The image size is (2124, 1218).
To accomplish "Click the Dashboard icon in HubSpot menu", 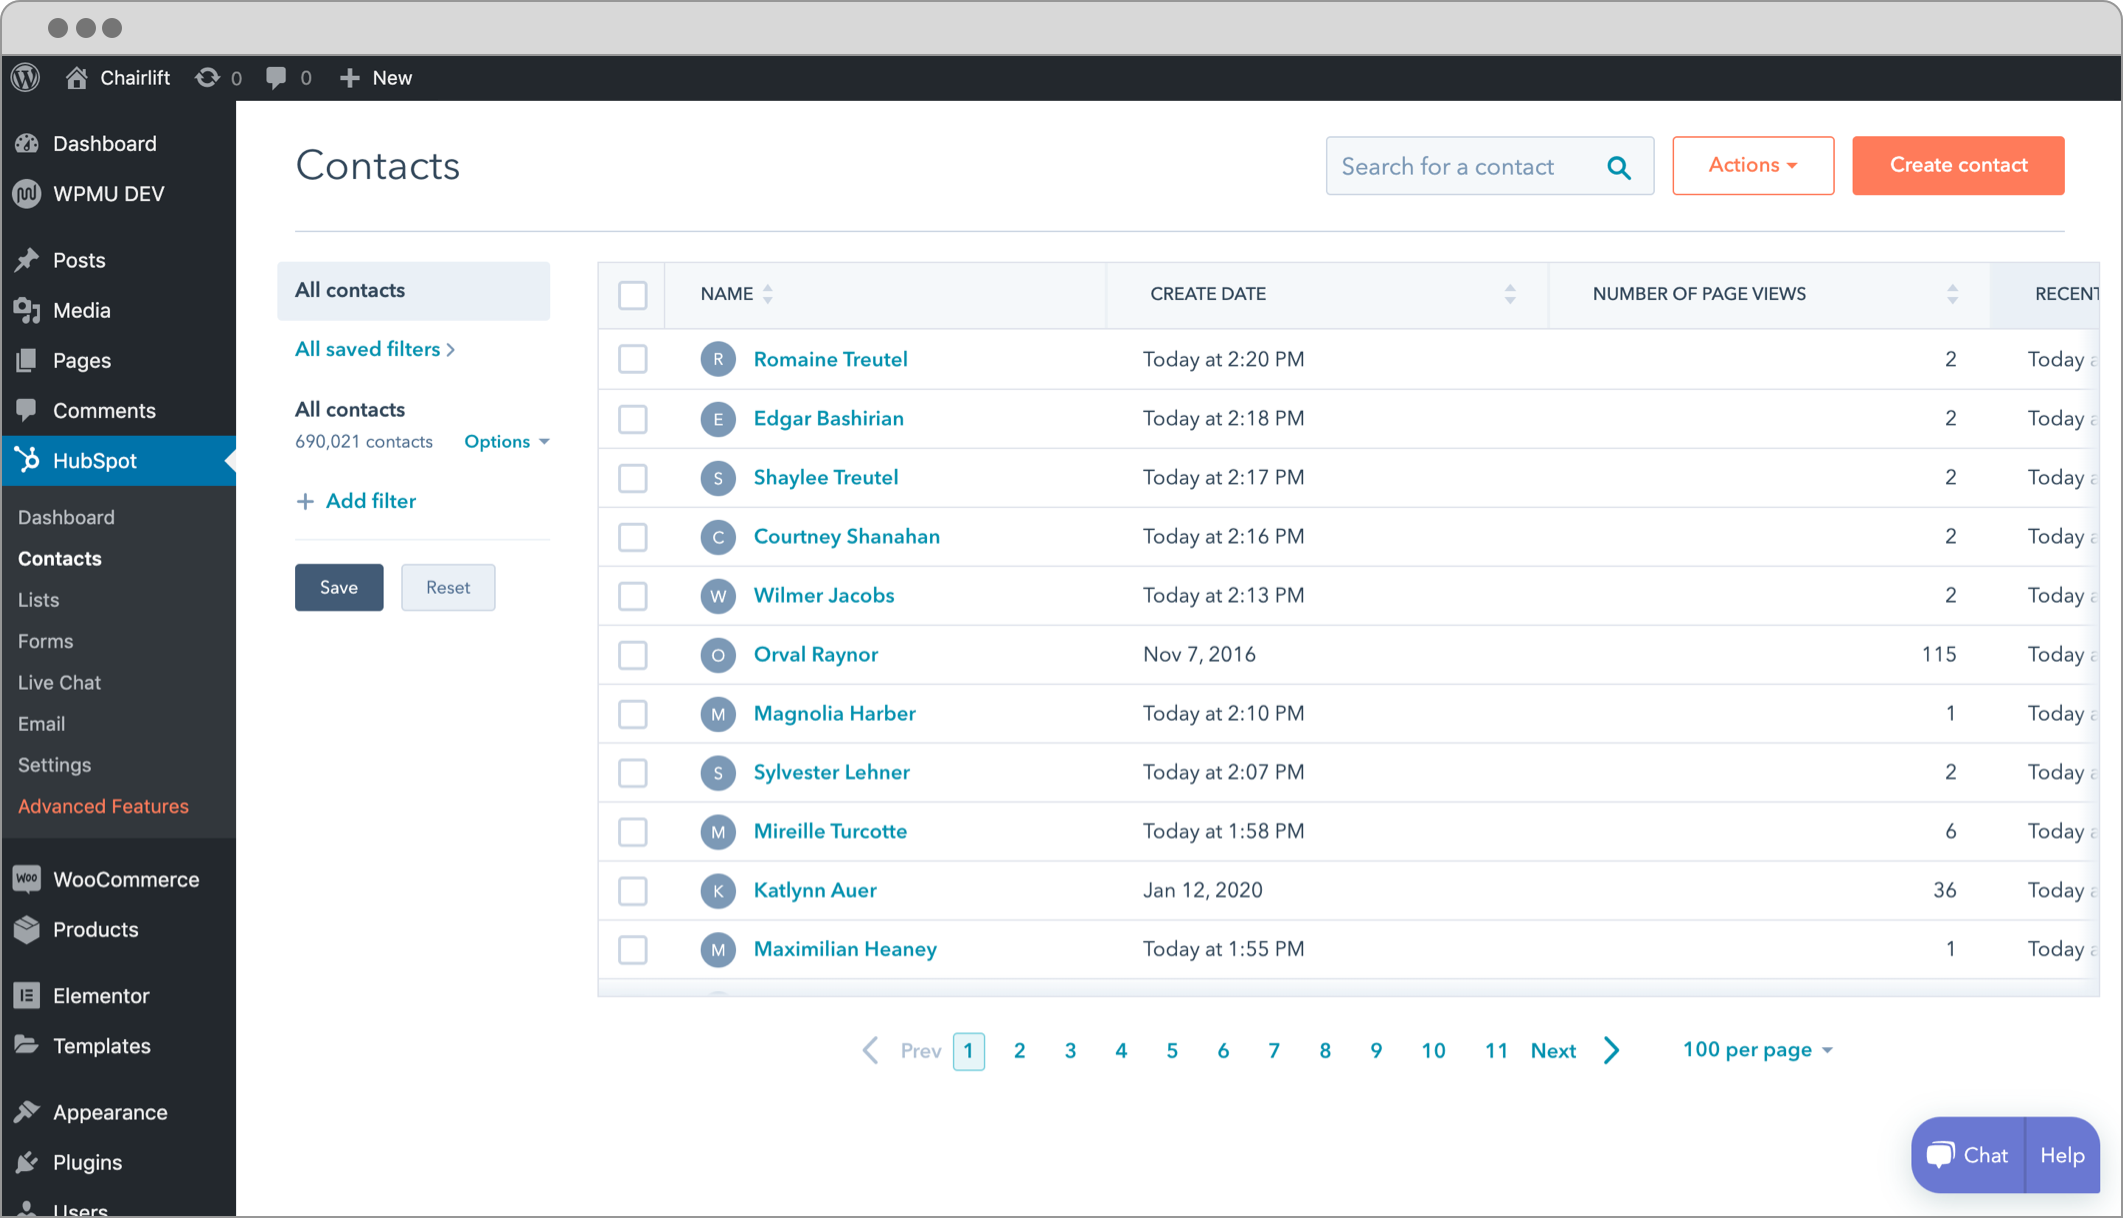I will (x=64, y=516).
